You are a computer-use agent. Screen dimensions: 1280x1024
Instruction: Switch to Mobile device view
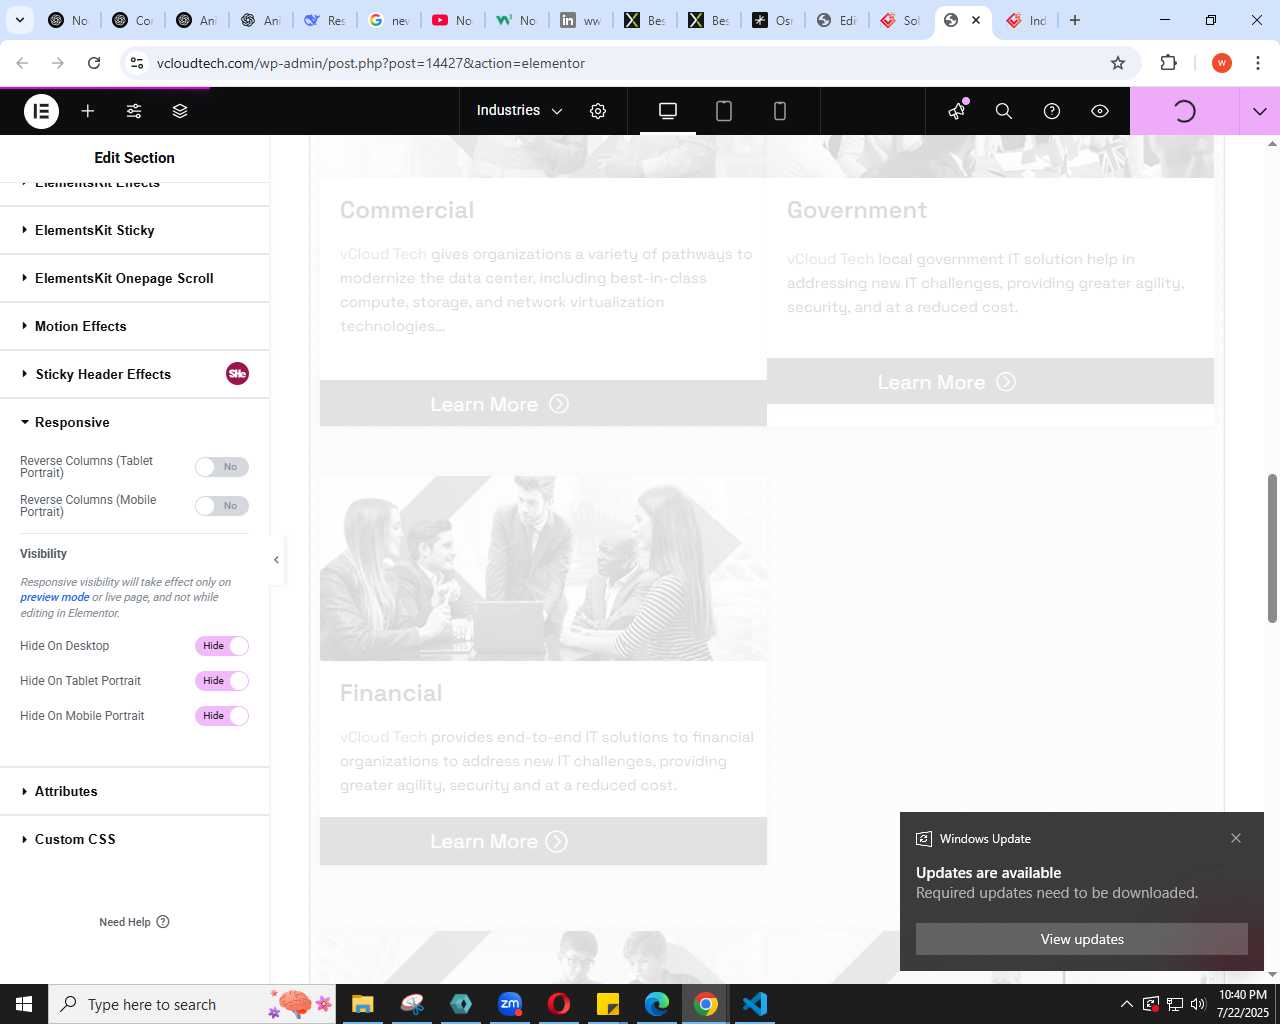[780, 111]
